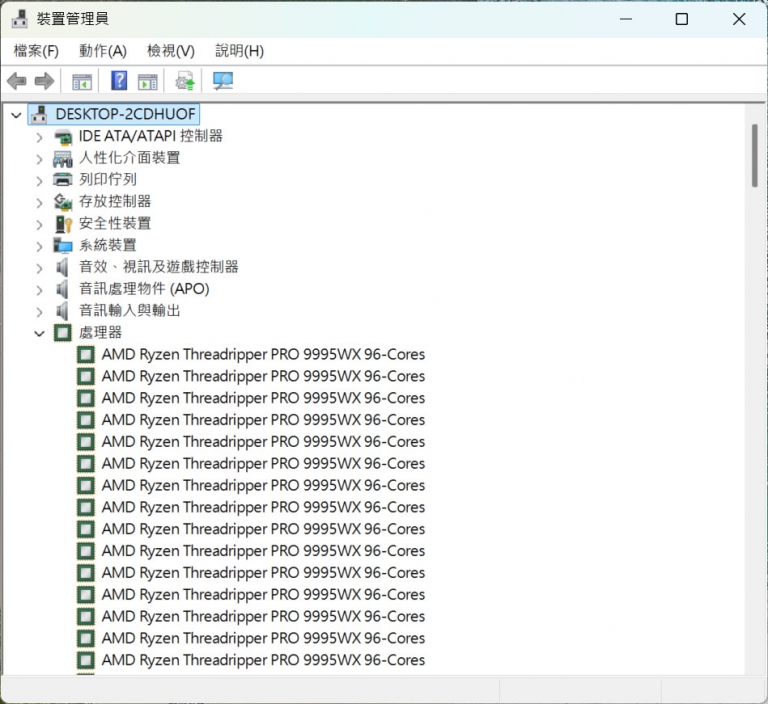Click the Forward arrow toolbar icon
This screenshot has height=704, width=768.
point(44,81)
